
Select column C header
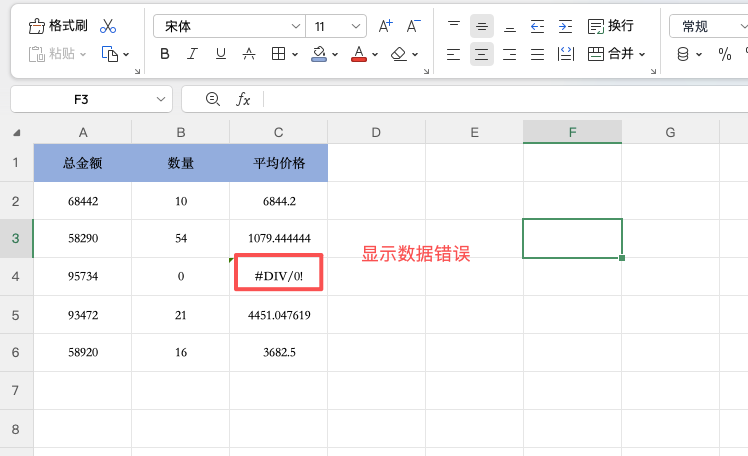tap(279, 133)
